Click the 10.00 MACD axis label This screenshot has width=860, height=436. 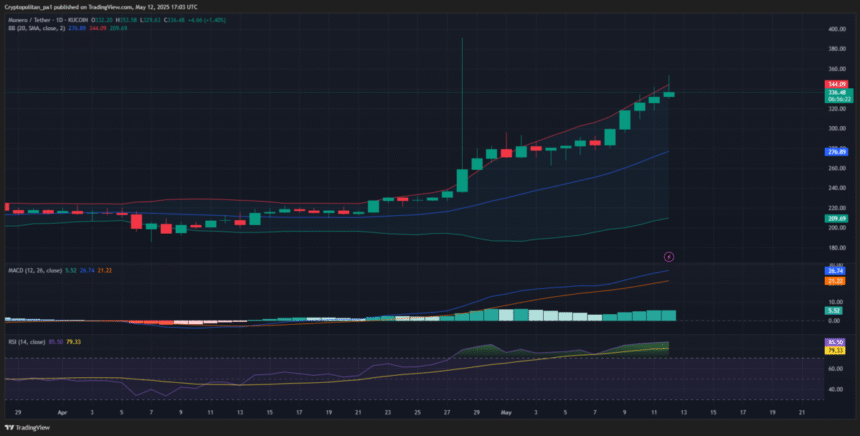(835, 302)
